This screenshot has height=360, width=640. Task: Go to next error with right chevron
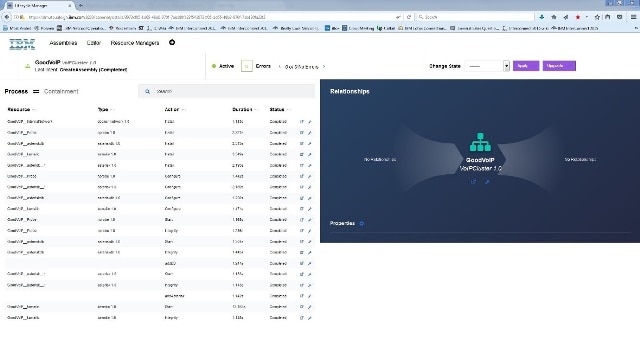coord(324,67)
